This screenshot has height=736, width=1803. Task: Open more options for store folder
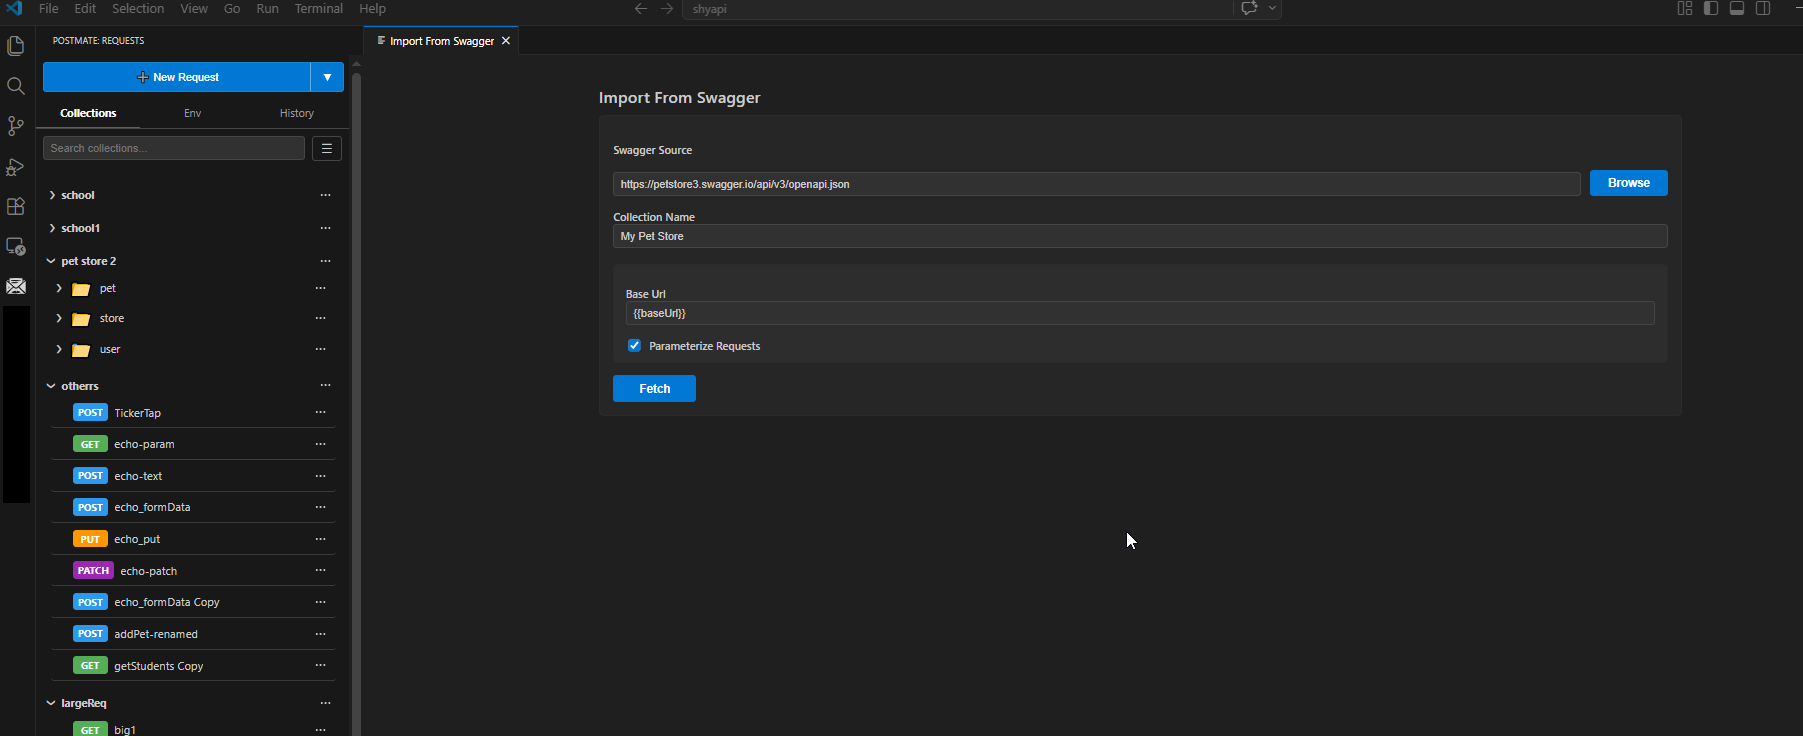point(320,318)
